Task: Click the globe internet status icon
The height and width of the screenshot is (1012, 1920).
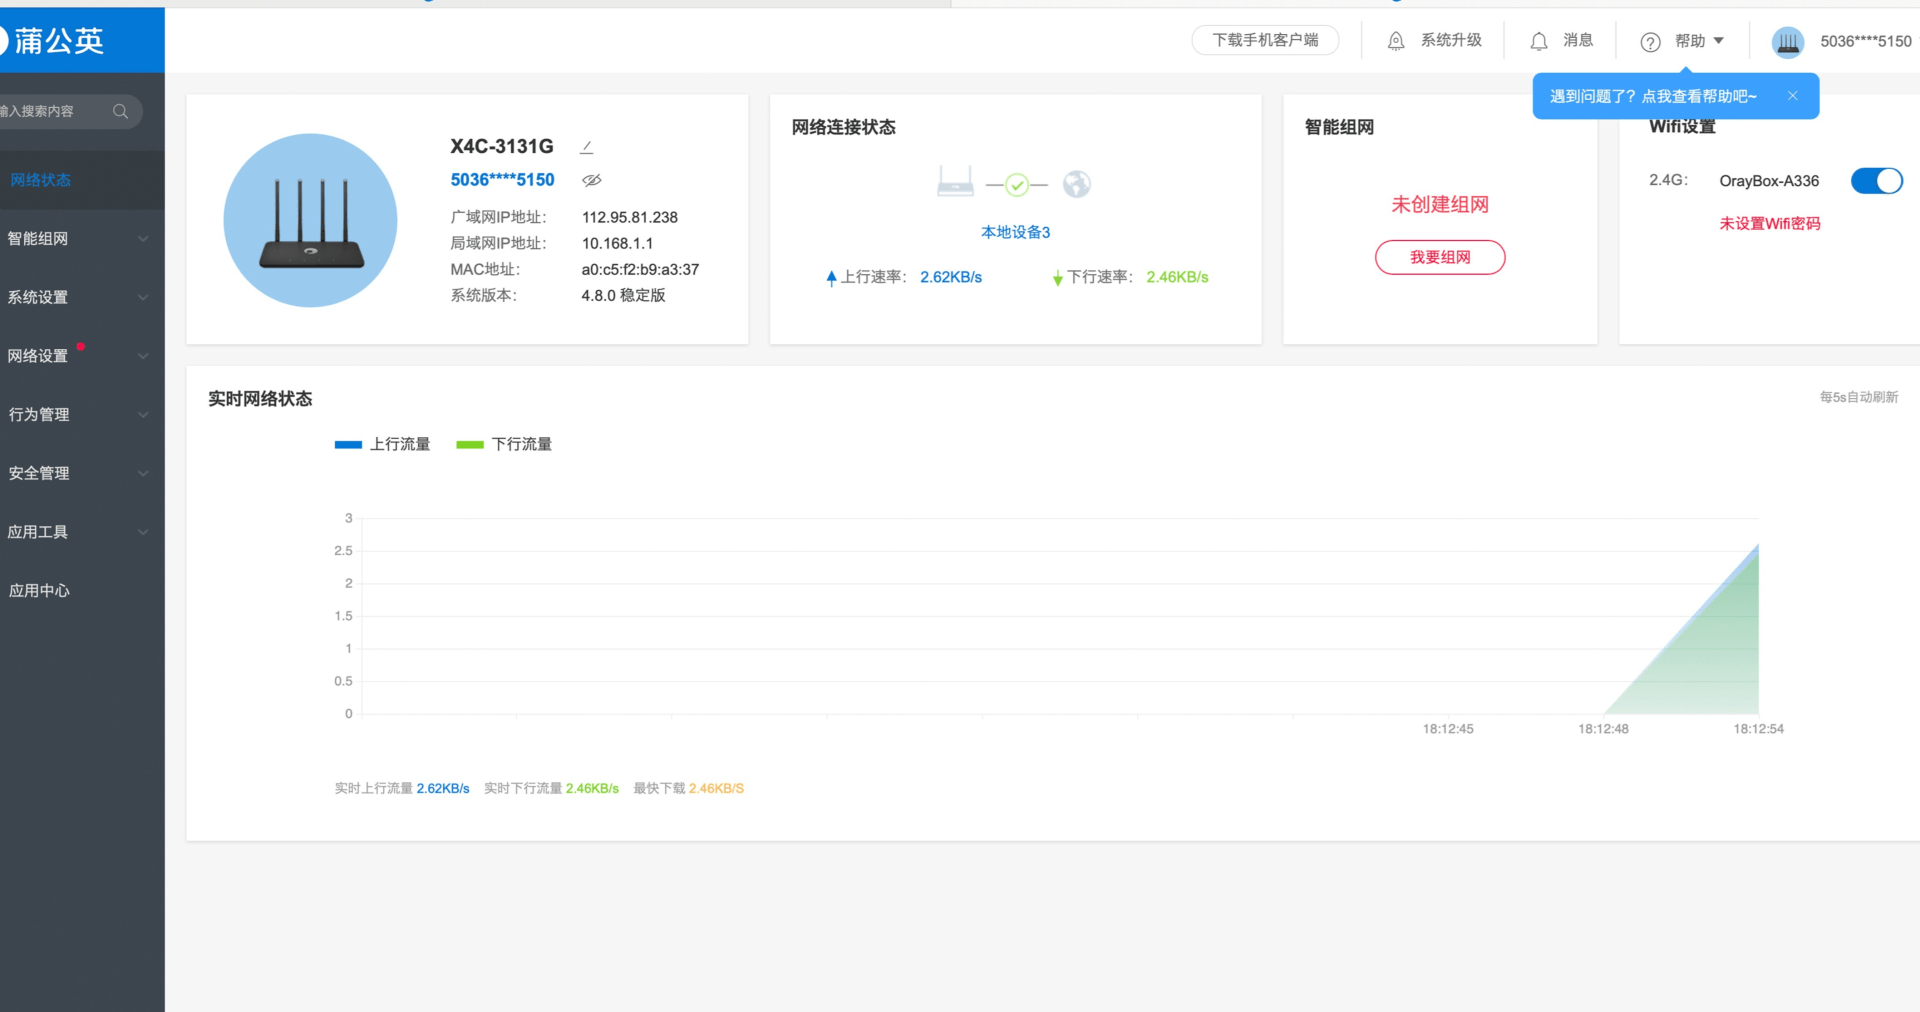Action: (1076, 184)
